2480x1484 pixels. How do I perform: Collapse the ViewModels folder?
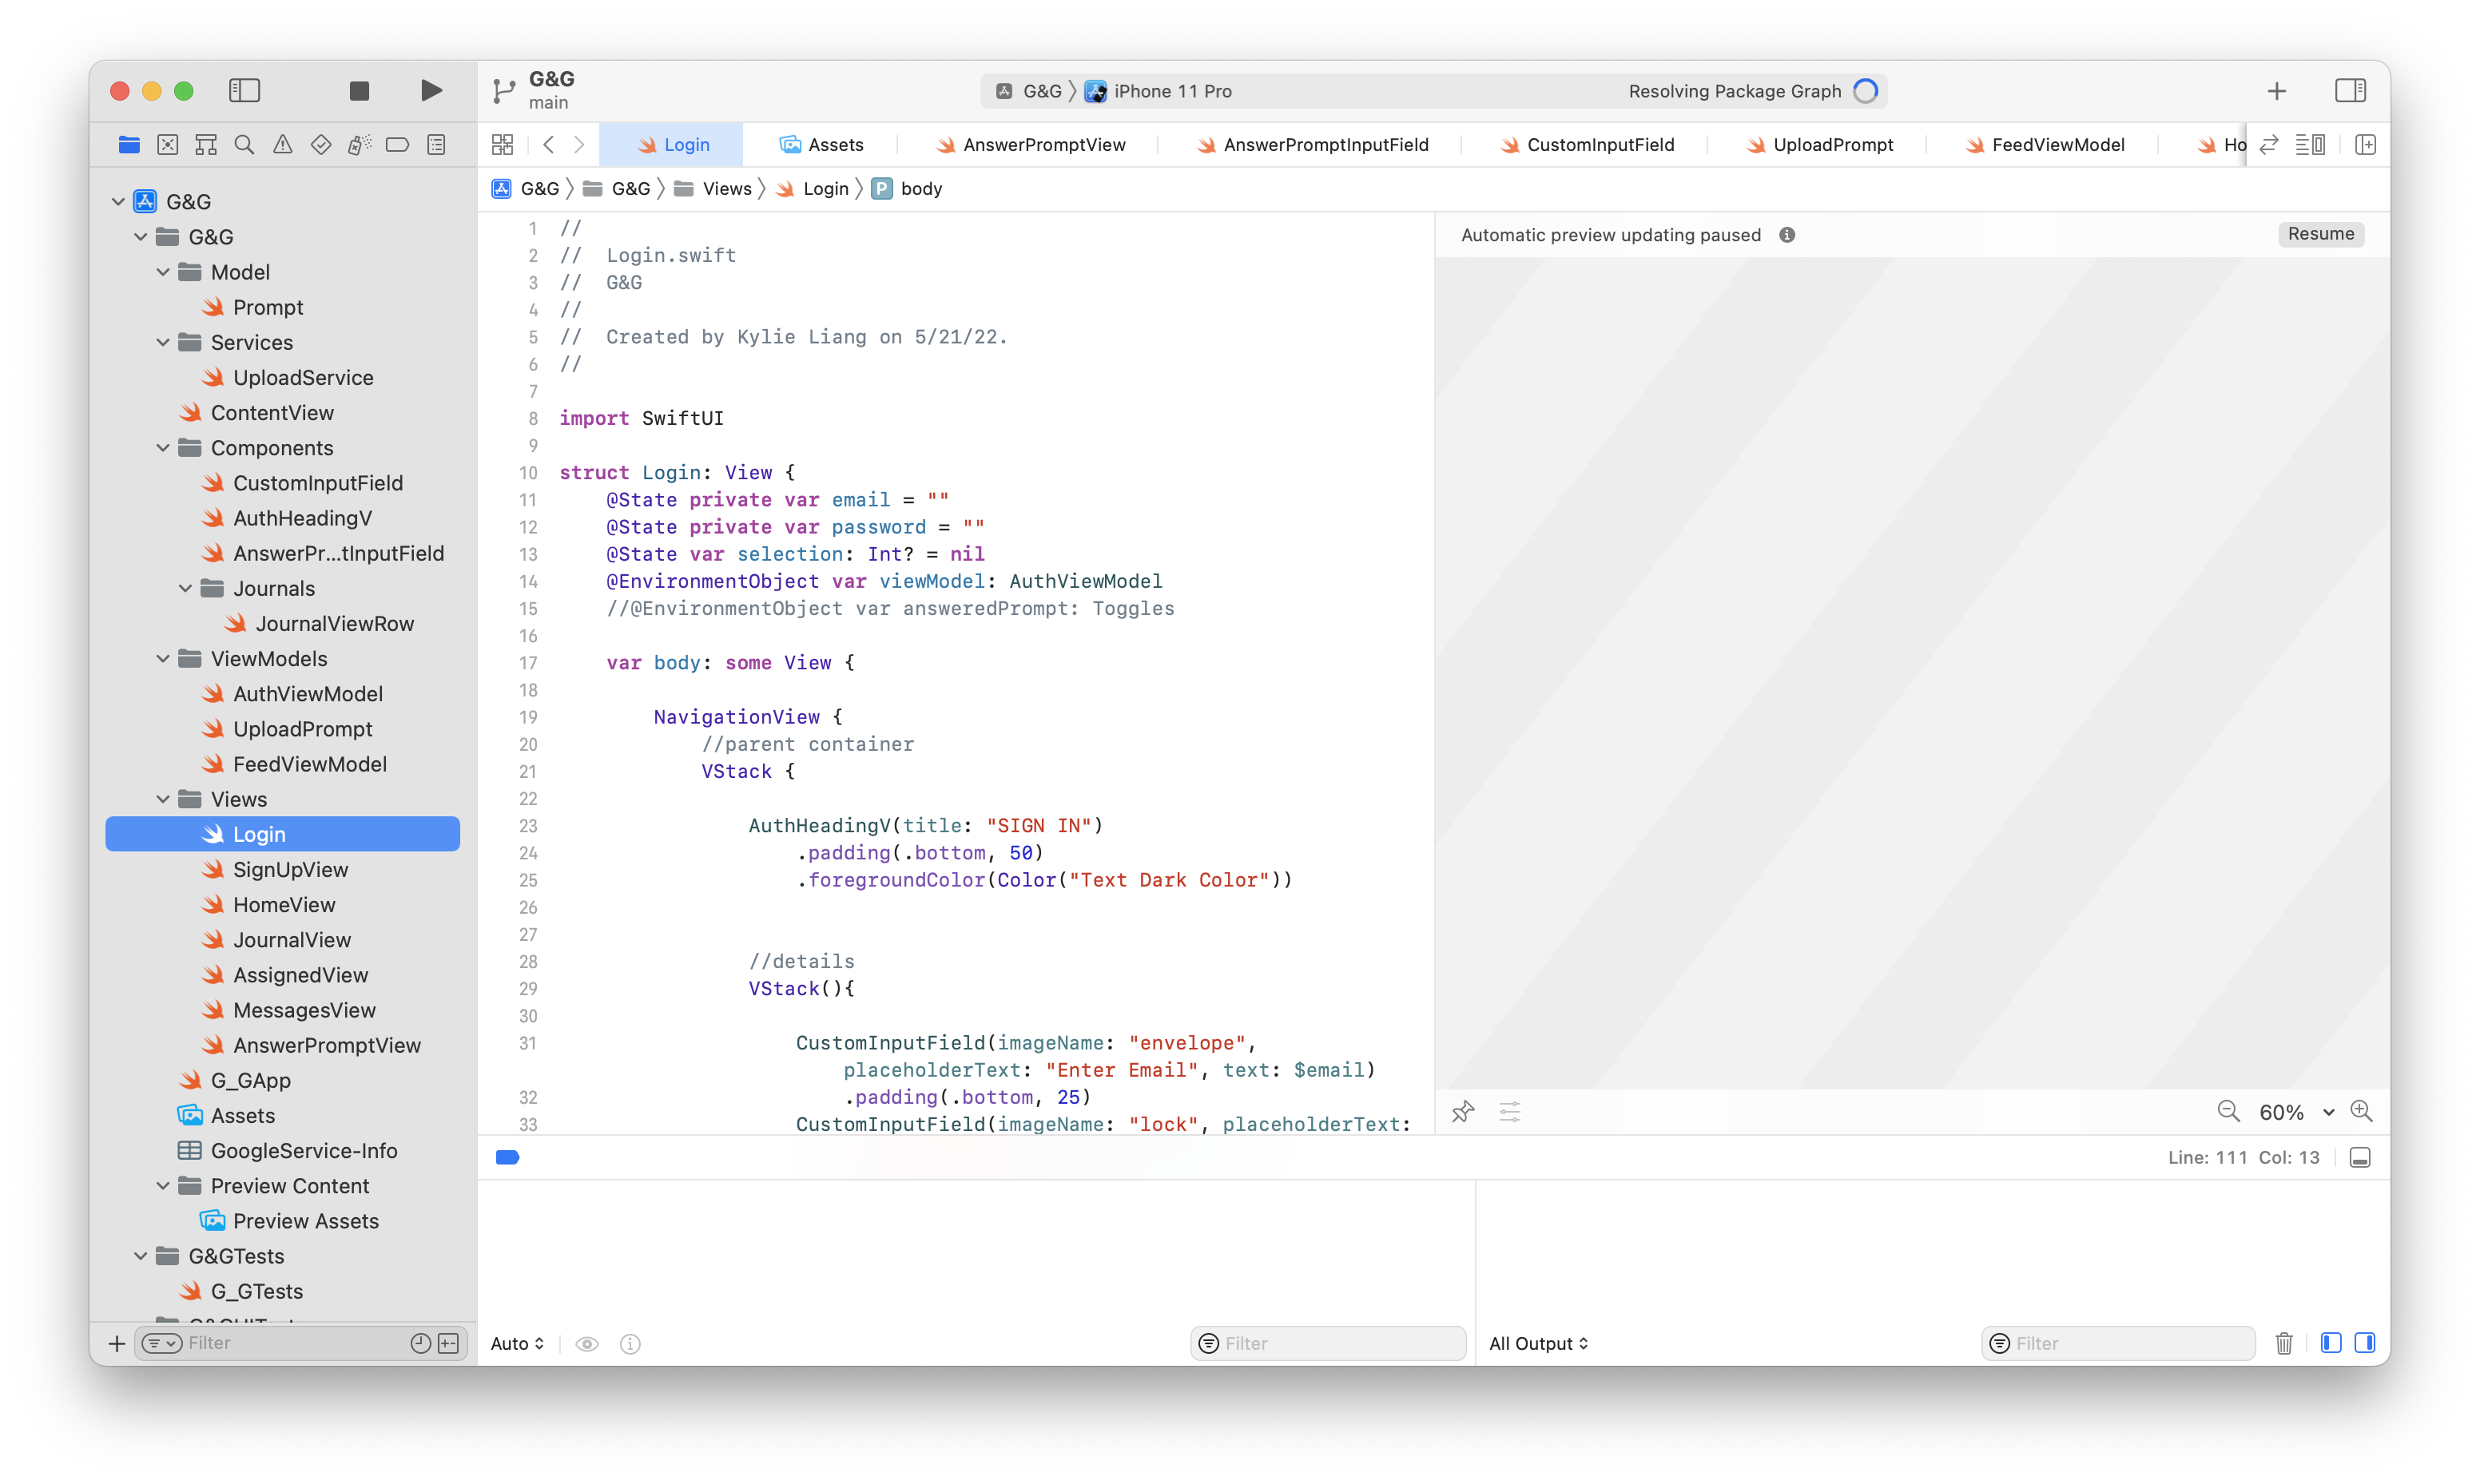(163, 659)
